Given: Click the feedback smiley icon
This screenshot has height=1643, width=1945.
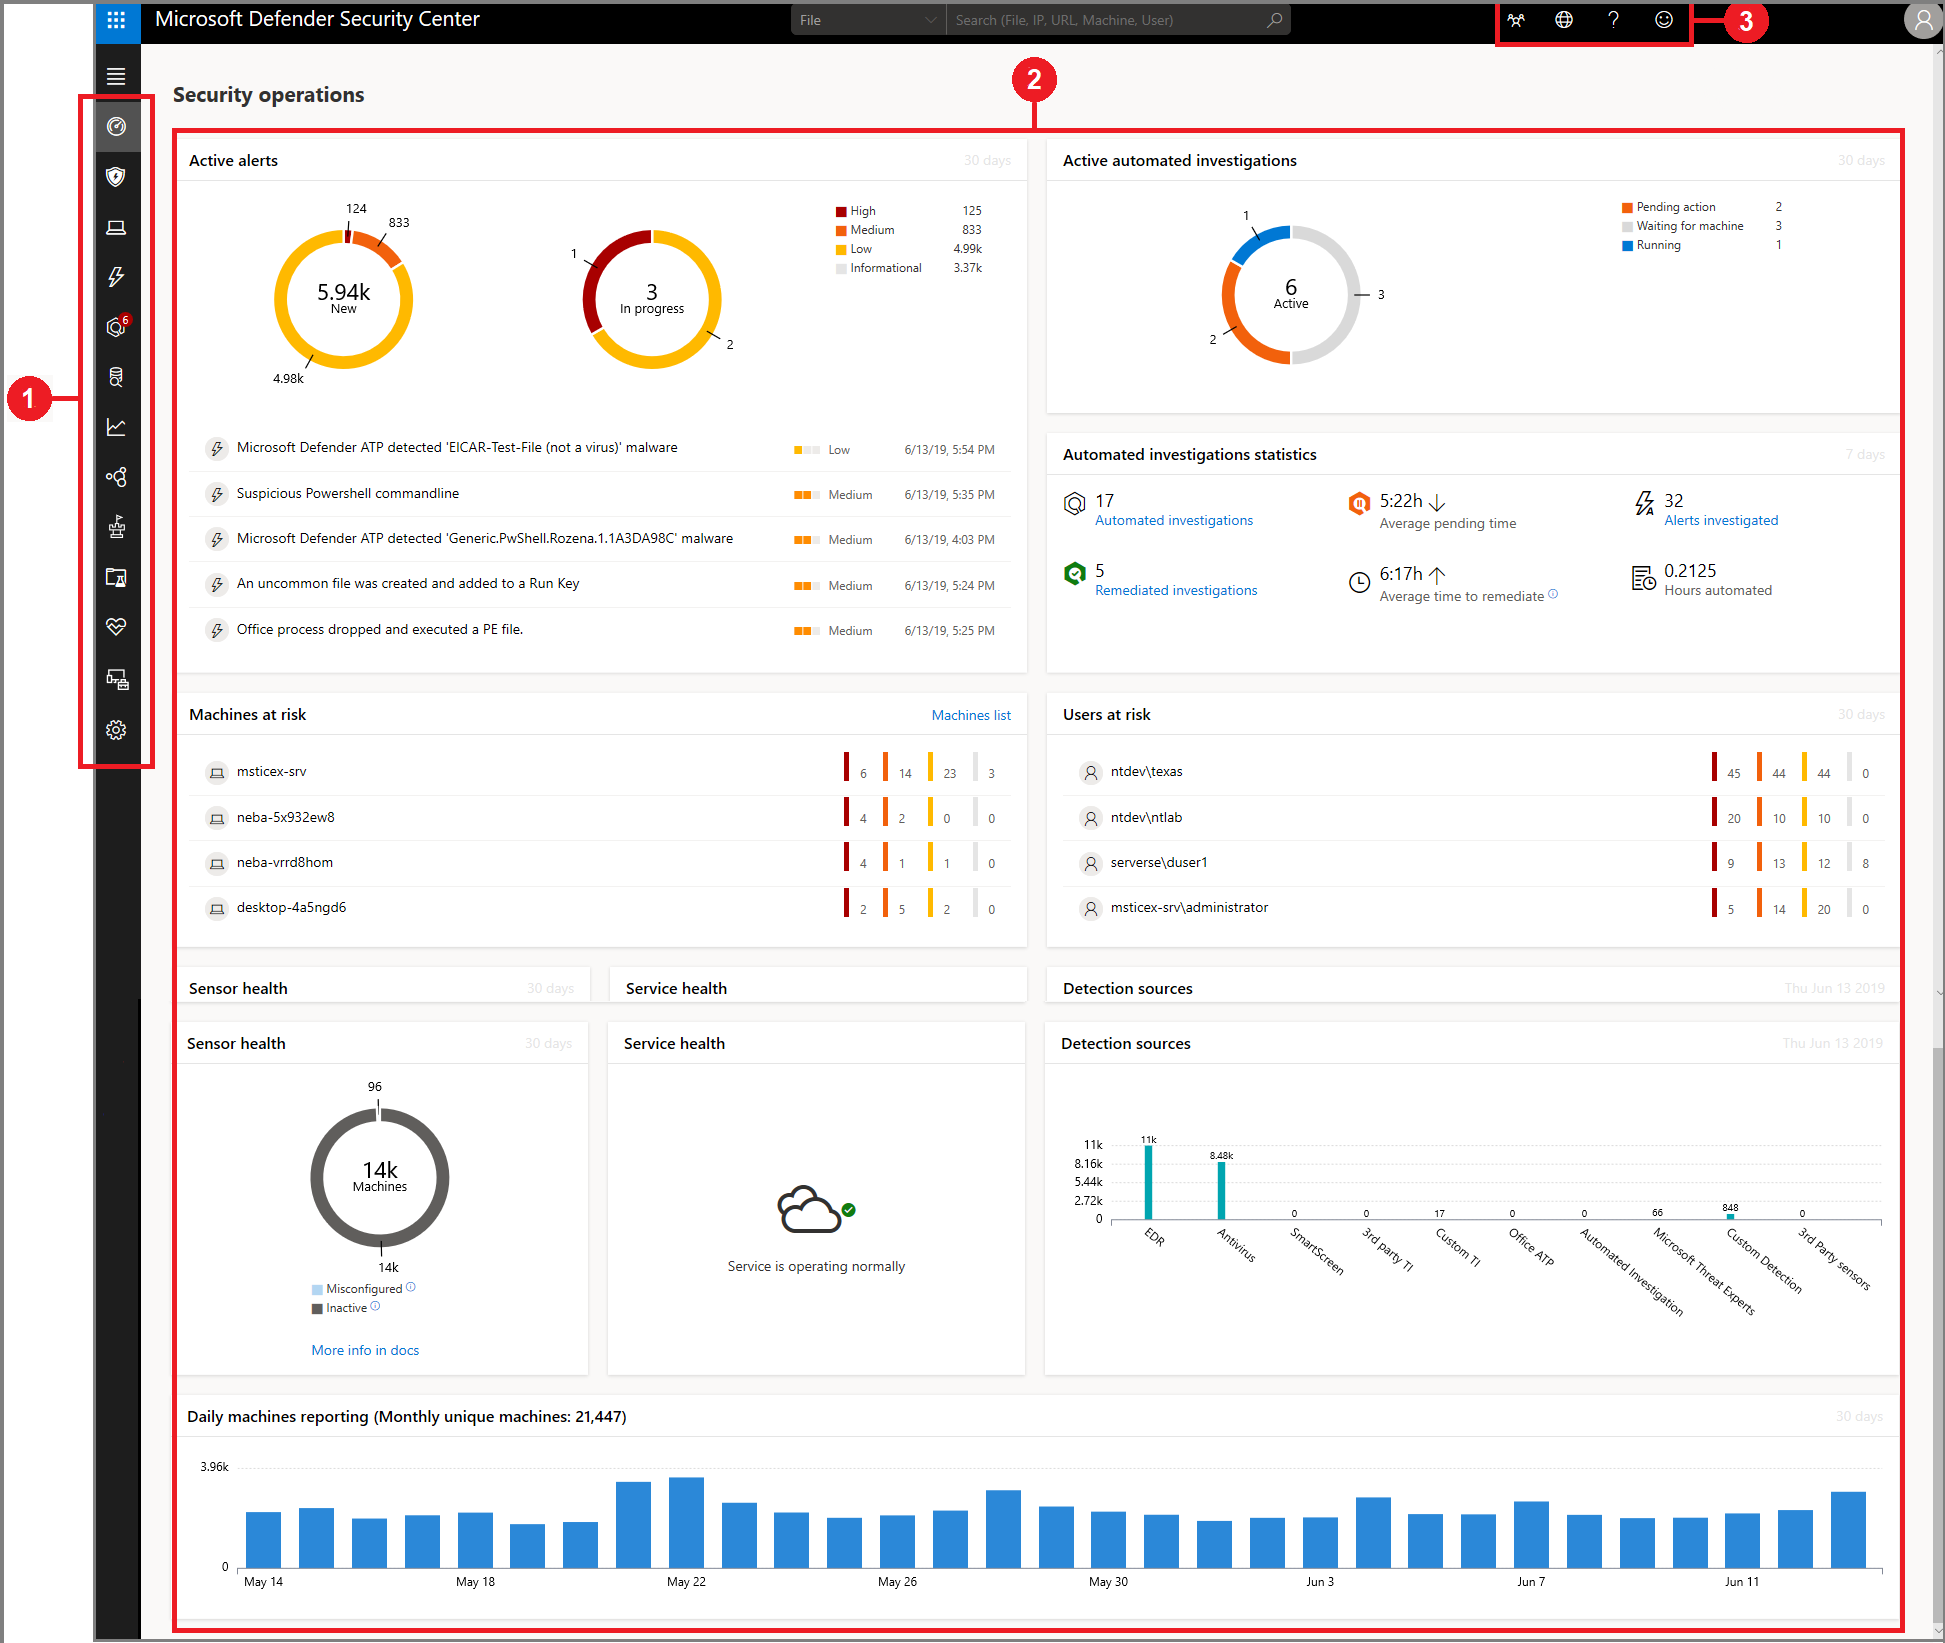Looking at the screenshot, I should (x=1663, y=20).
